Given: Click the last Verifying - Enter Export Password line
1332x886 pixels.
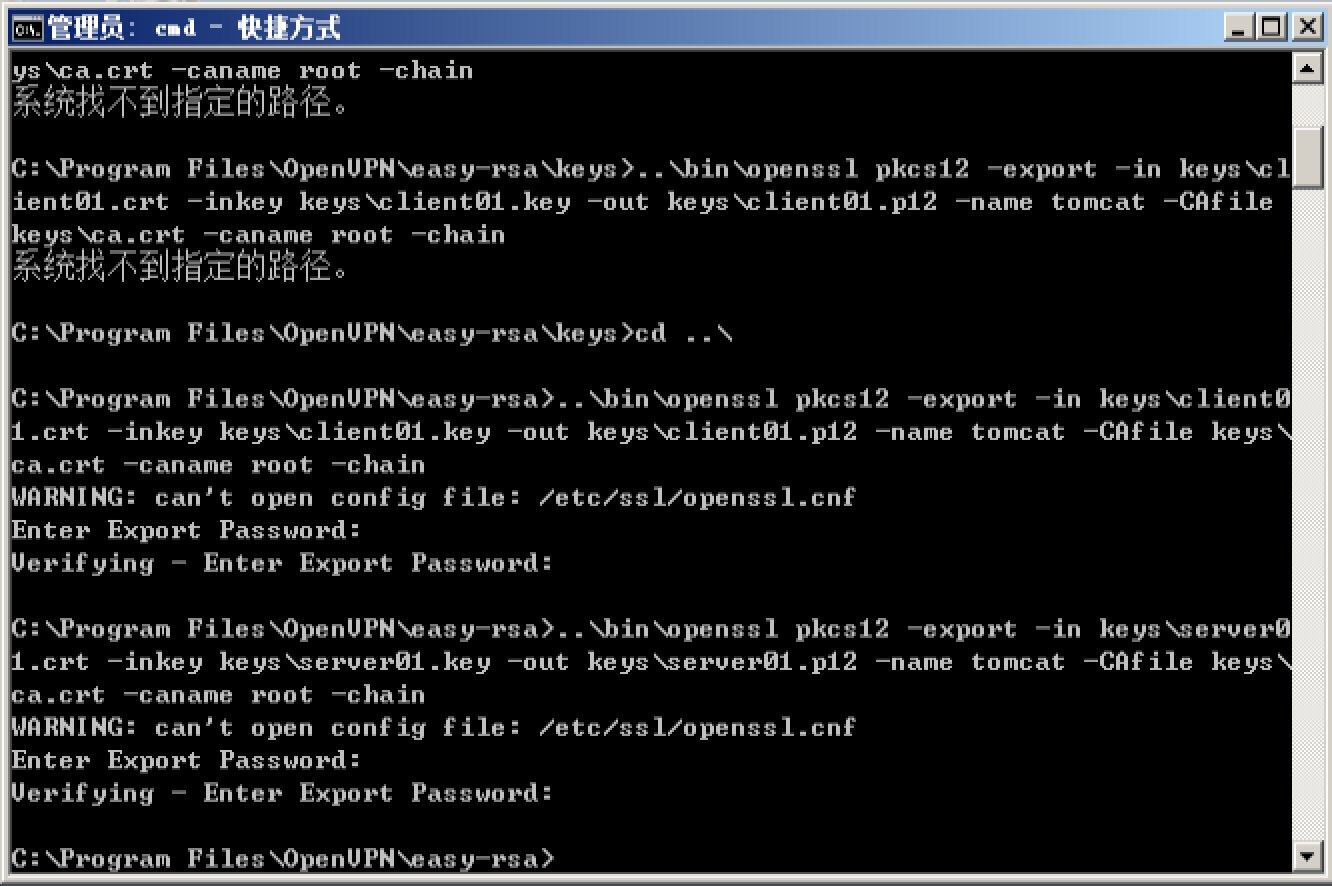Looking at the screenshot, I should click(281, 794).
